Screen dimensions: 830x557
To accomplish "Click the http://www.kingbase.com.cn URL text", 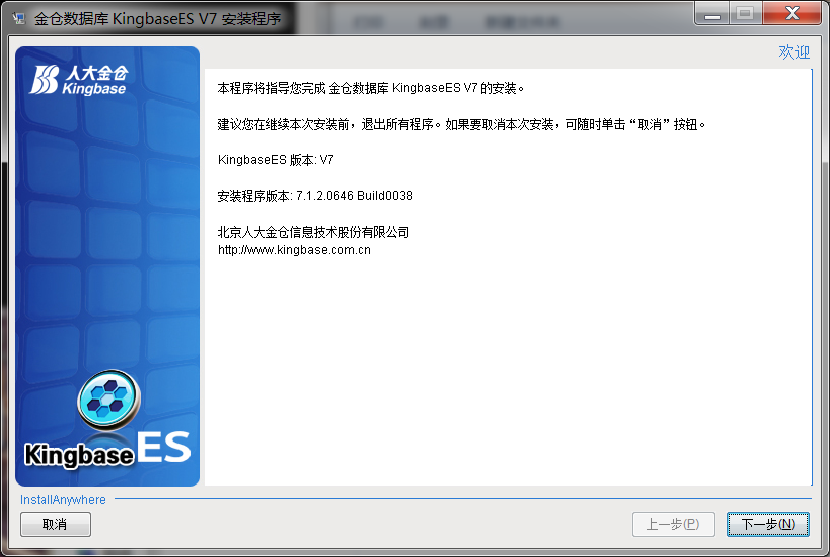I will [294, 250].
